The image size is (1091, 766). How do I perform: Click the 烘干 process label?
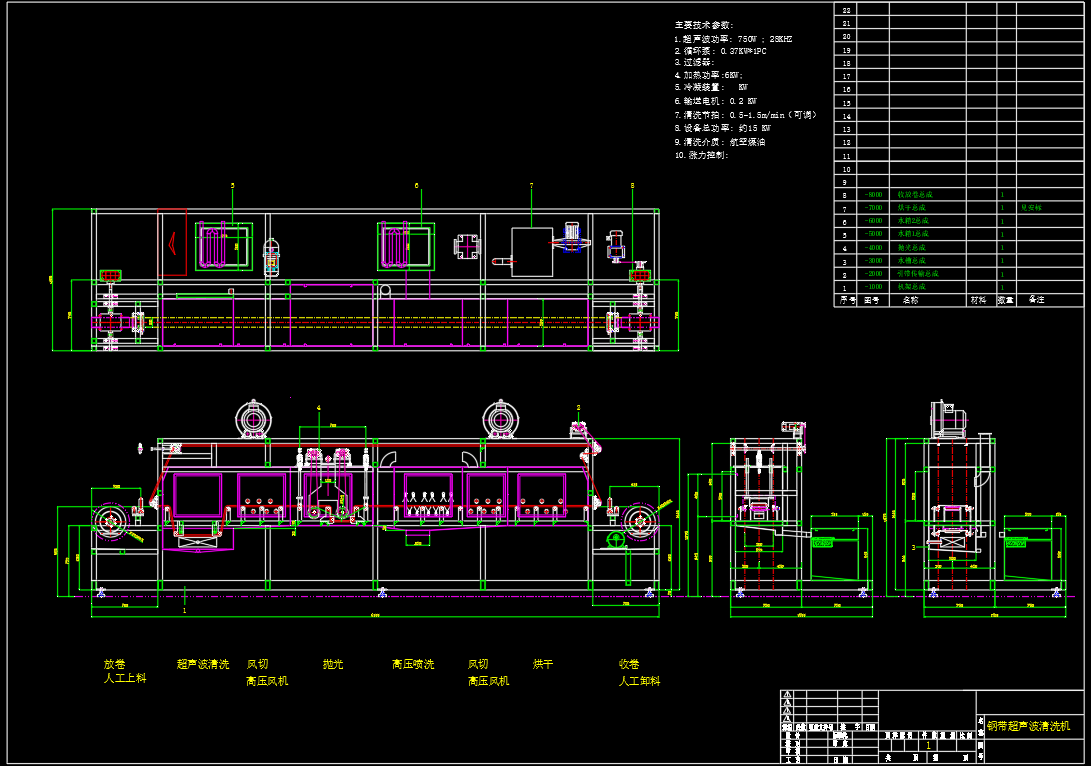tap(543, 664)
